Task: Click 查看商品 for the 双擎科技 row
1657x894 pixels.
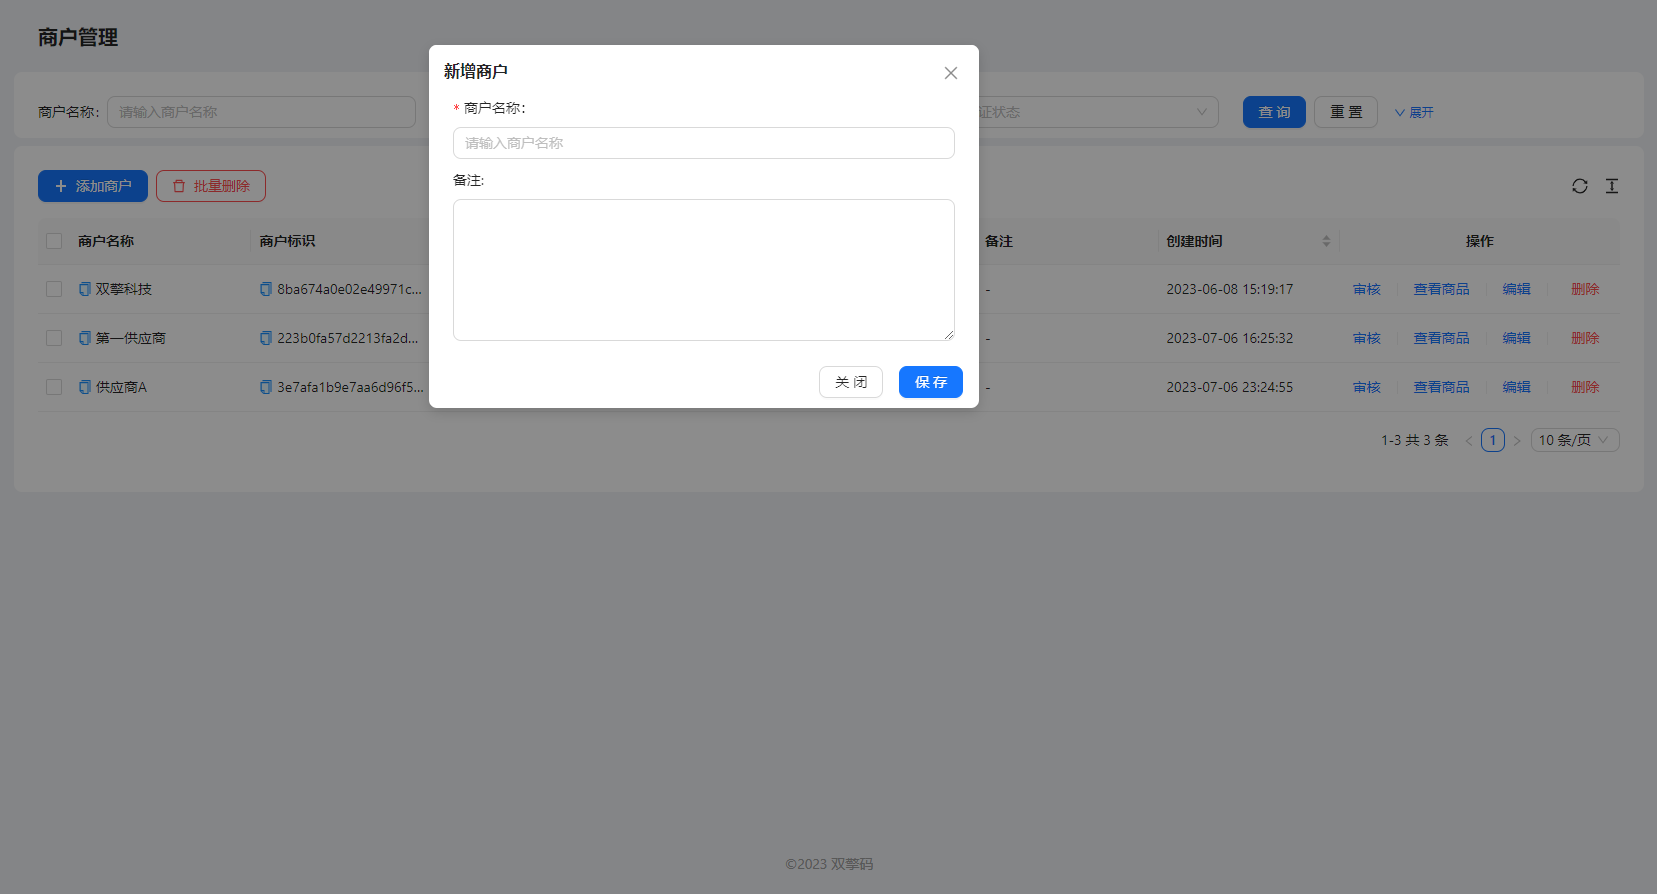Action: [1441, 289]
